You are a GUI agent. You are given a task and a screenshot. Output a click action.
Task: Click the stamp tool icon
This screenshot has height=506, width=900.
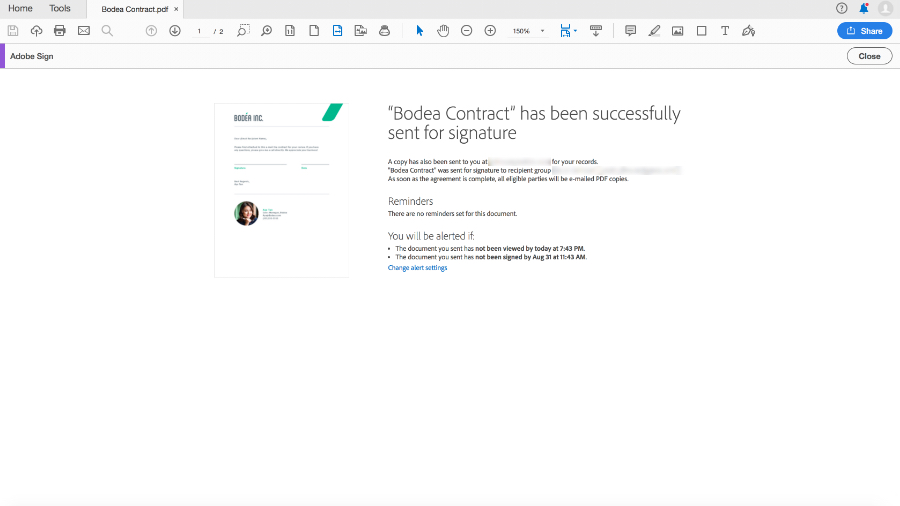[385, 31]
